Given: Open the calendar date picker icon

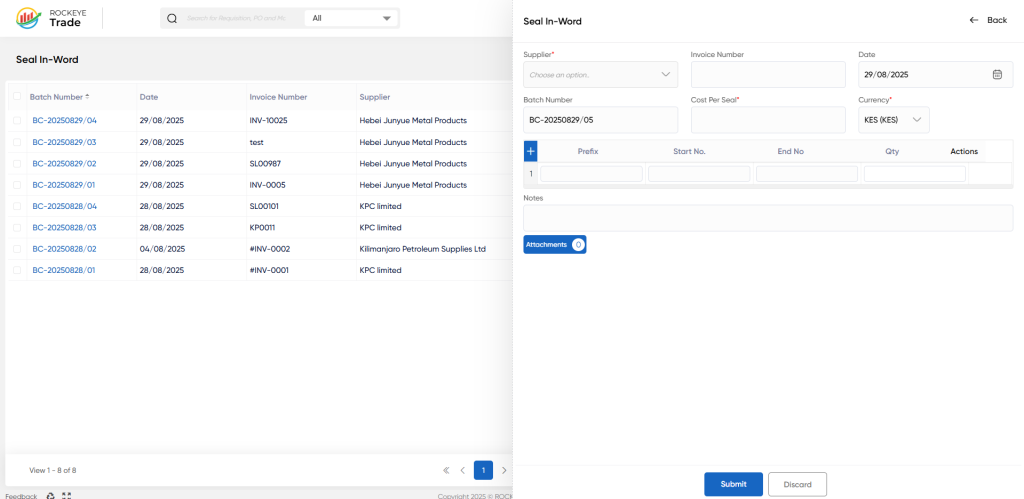Looking at the screenshot, I should tap(997, 74).
